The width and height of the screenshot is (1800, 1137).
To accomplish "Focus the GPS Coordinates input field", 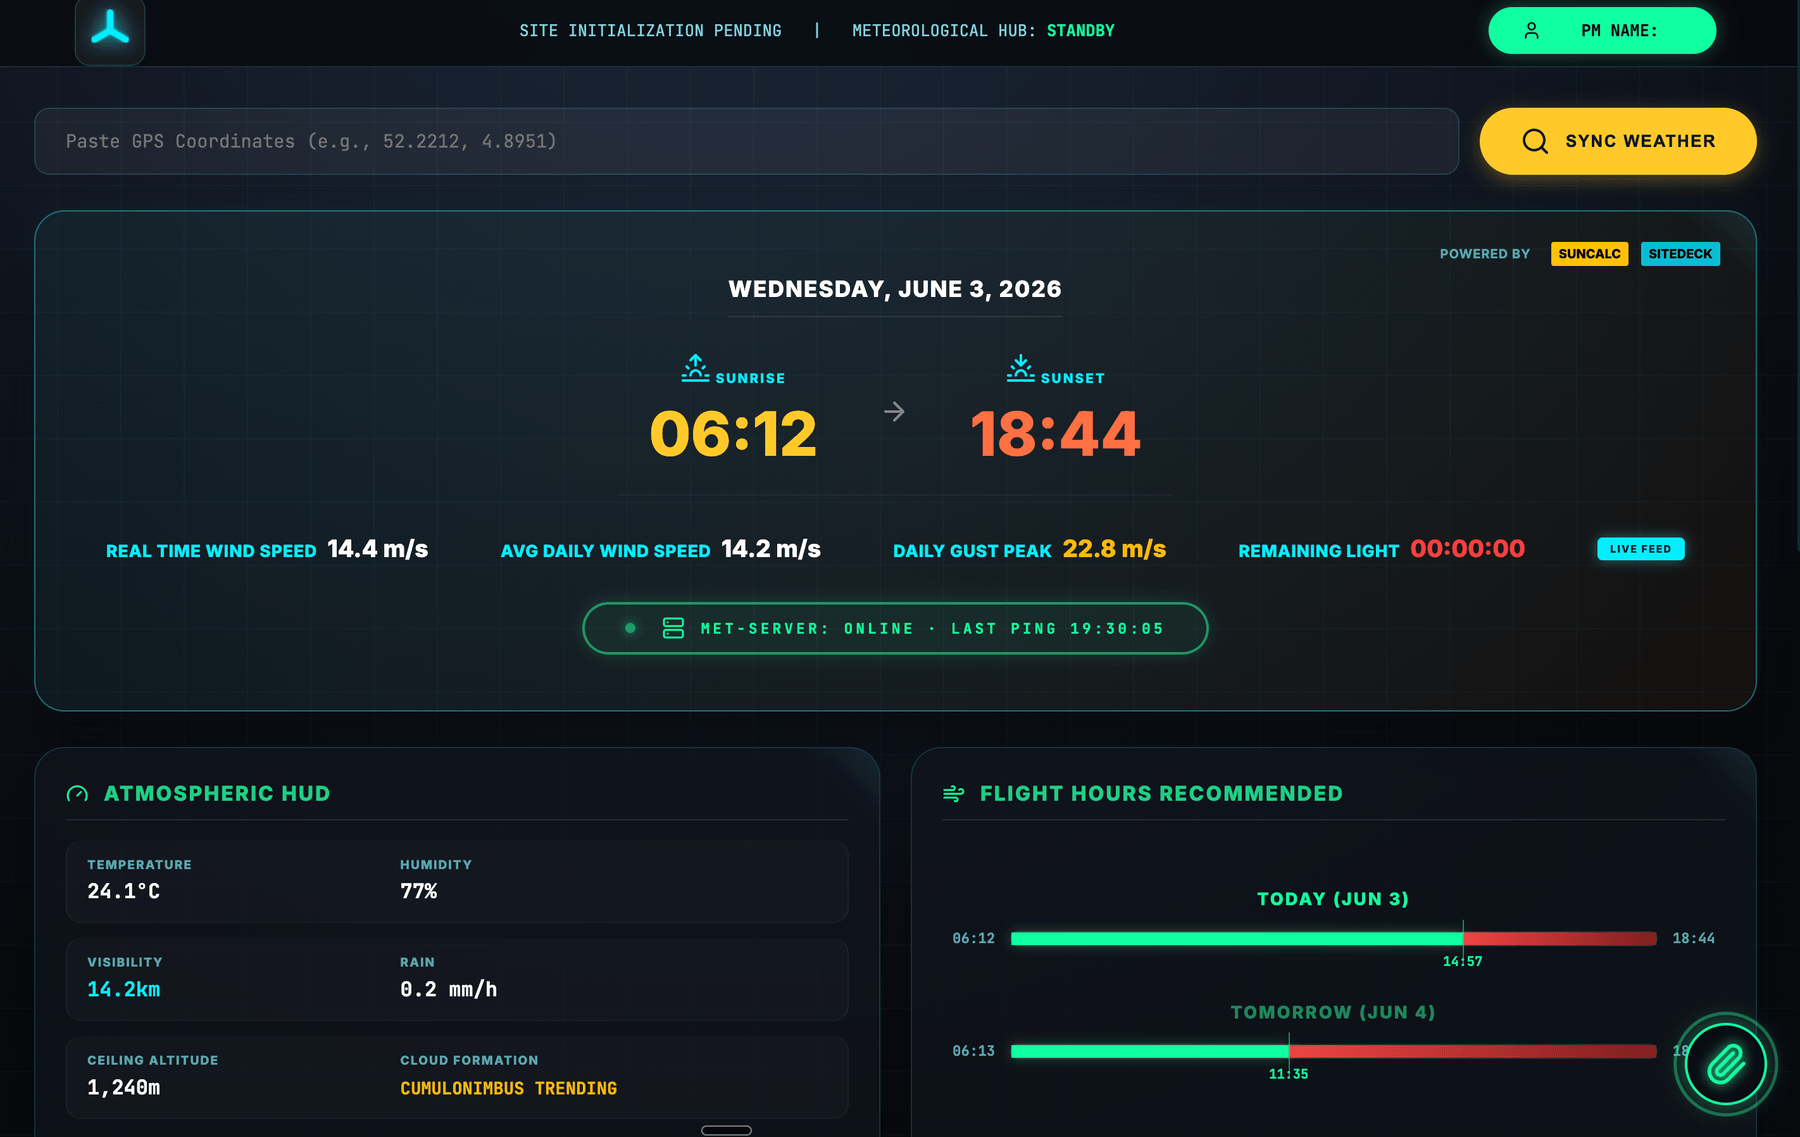I will pyautogui.click(x=746, y=141).
